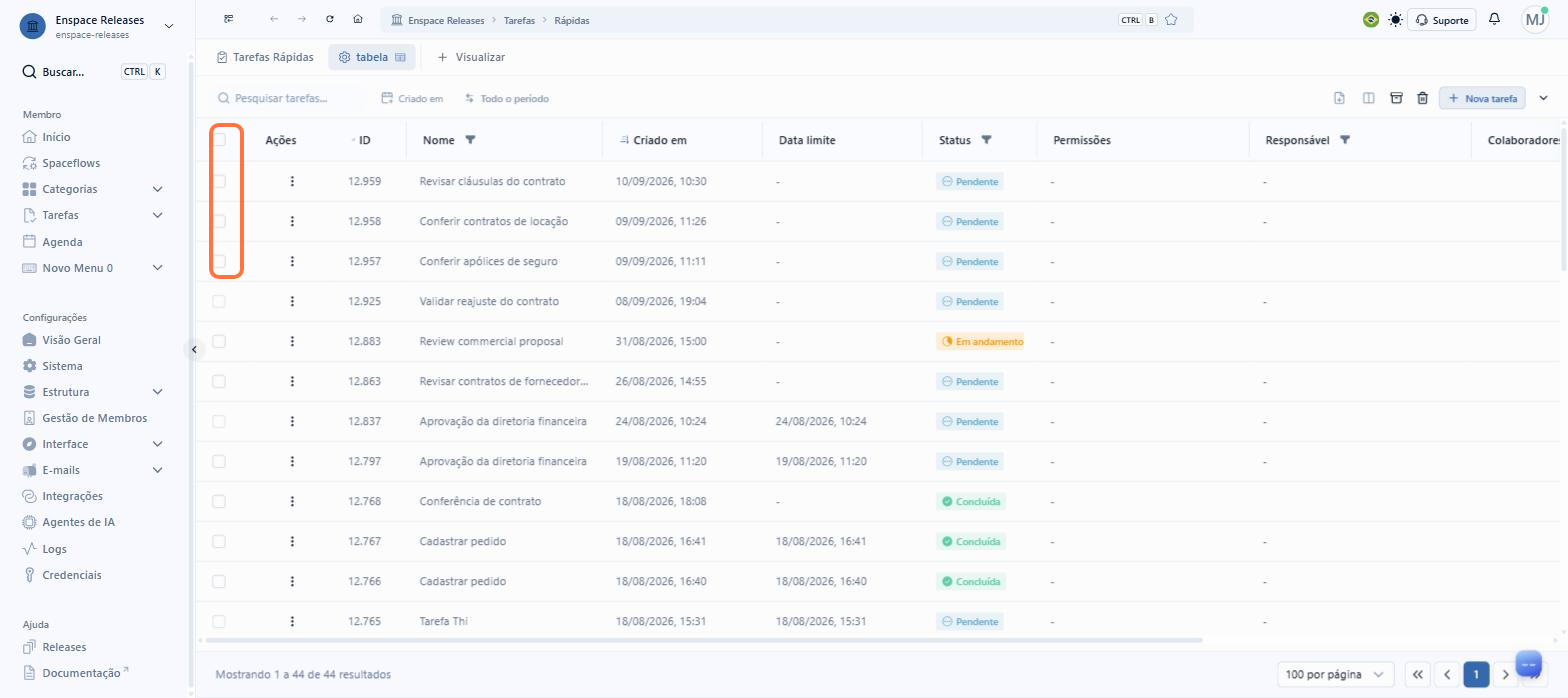The image size is (1568, 698).
Task: Check the row Conferir contratos de locação
Action: pyautogui.click(x=219, y=221)
